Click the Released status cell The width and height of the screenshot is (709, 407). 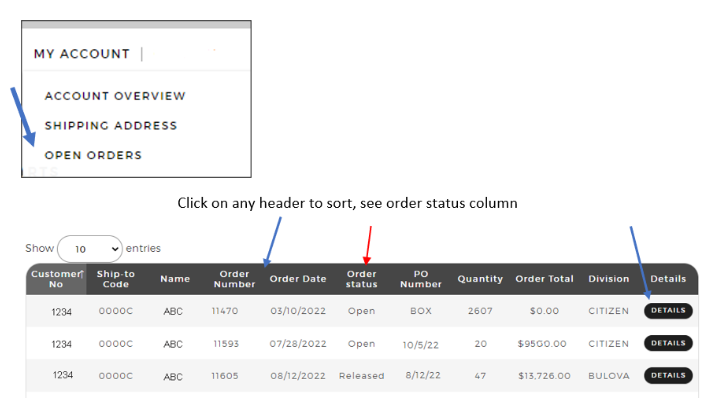pos(361,376)
